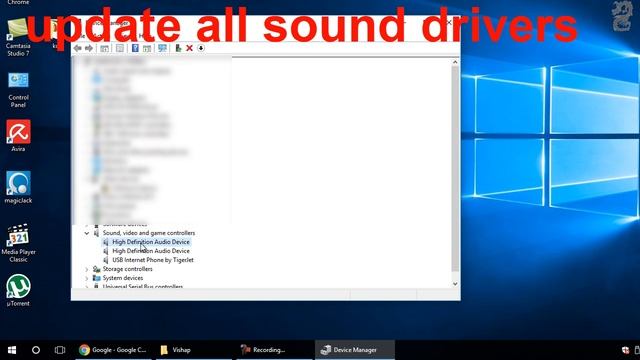
Task: Click the Scan for hardware changes monitor icon
Action: tap(162, 48)
